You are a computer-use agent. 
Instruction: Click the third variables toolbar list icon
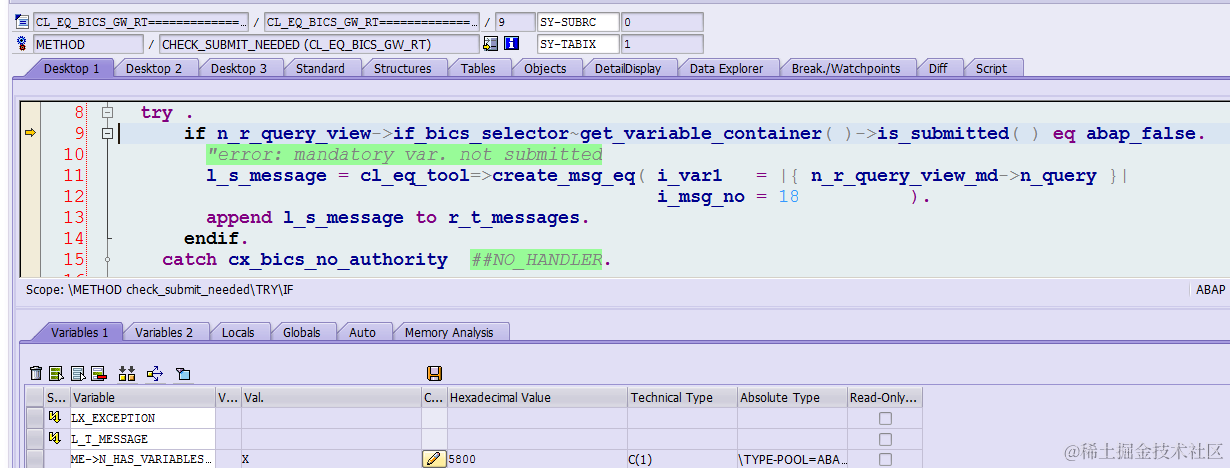[77, 373]
